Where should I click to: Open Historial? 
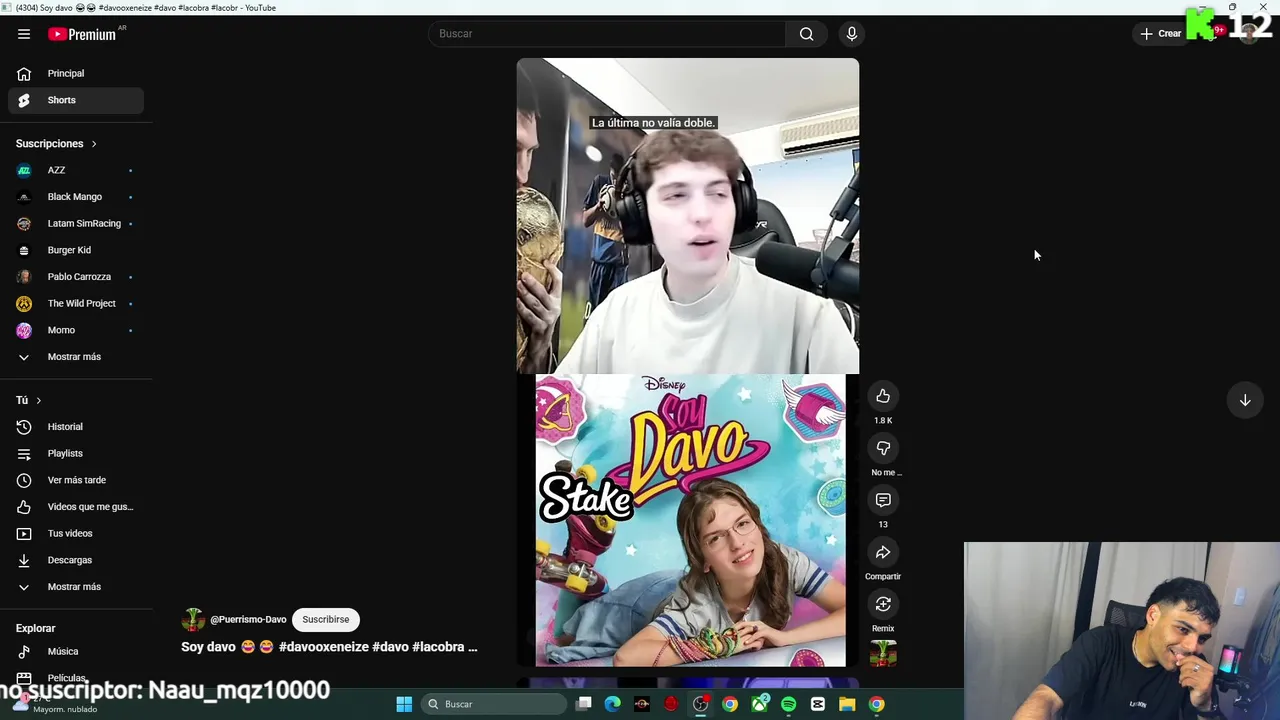point(76,427)
